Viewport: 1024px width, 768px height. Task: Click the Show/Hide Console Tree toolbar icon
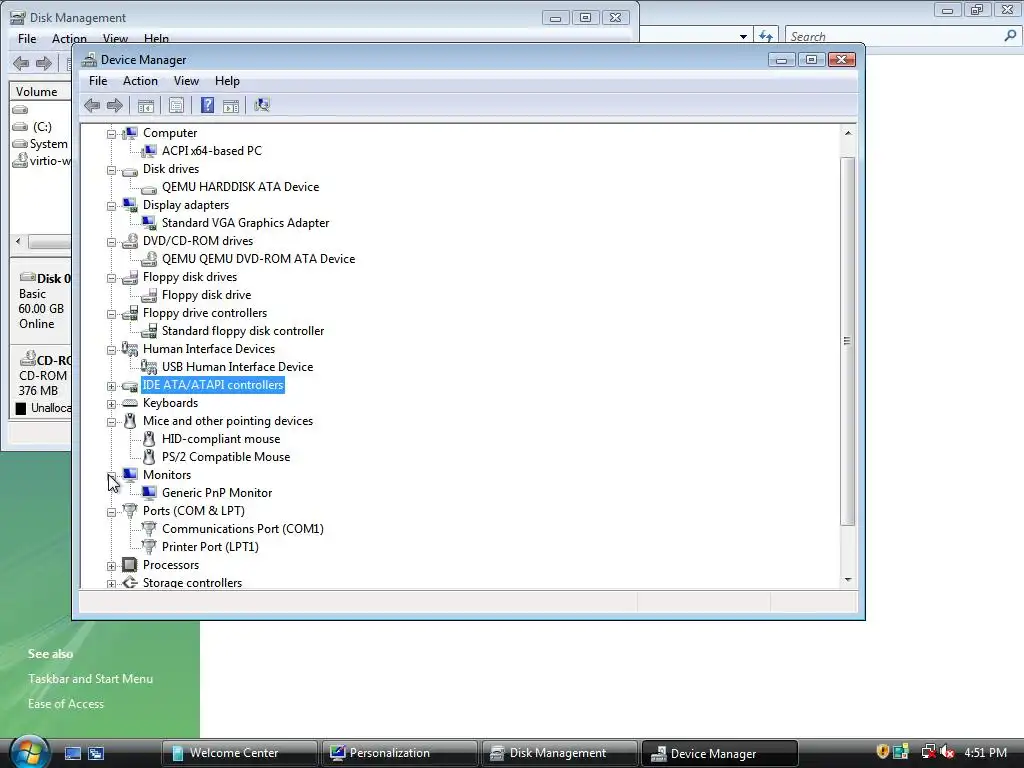(146, 105)
